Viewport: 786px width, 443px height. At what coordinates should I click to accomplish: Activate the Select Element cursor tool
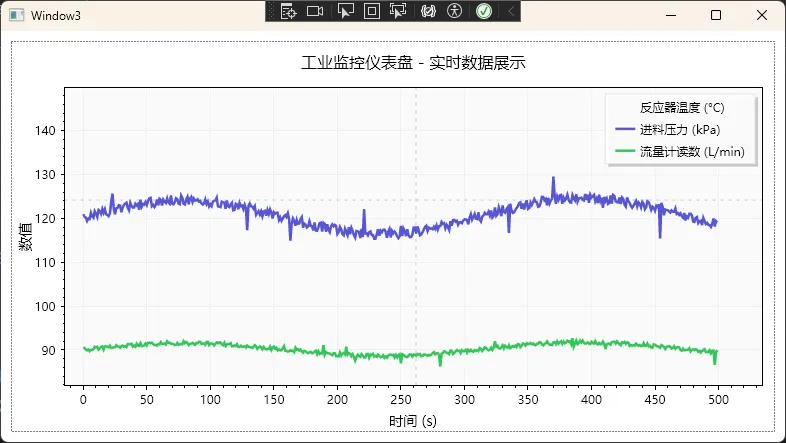[346, 11]
